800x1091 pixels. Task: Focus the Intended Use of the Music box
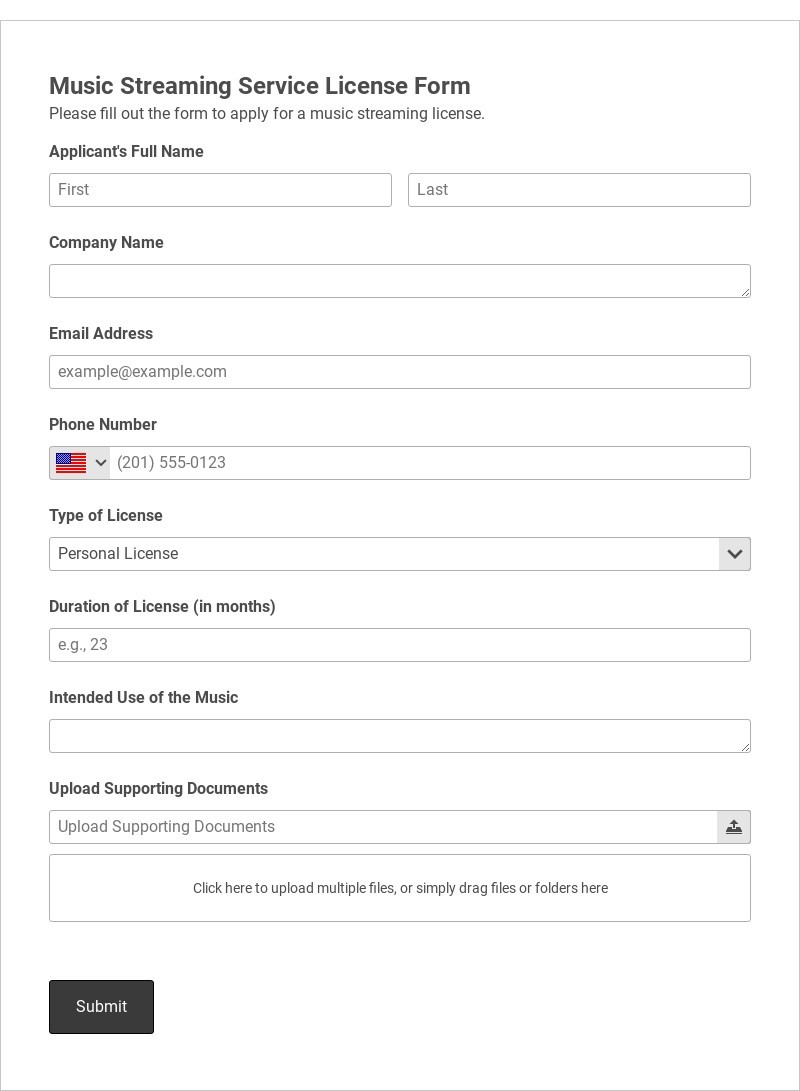pyautogui.click(x=399, y=736)
